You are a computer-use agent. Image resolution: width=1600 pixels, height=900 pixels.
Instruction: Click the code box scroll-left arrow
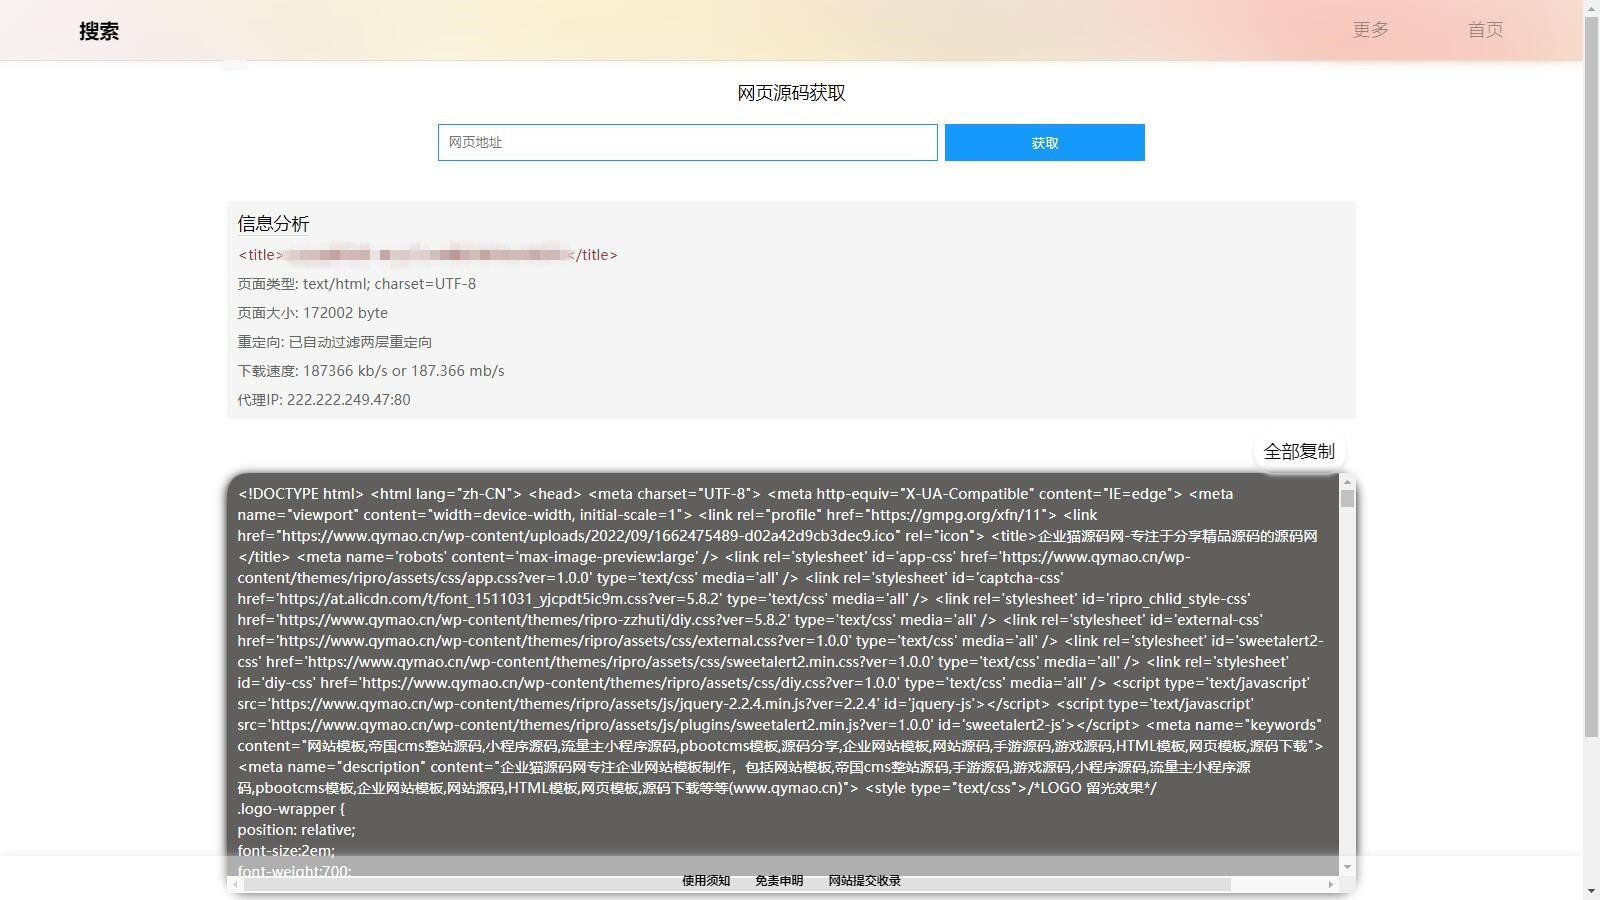coord(235,885)
